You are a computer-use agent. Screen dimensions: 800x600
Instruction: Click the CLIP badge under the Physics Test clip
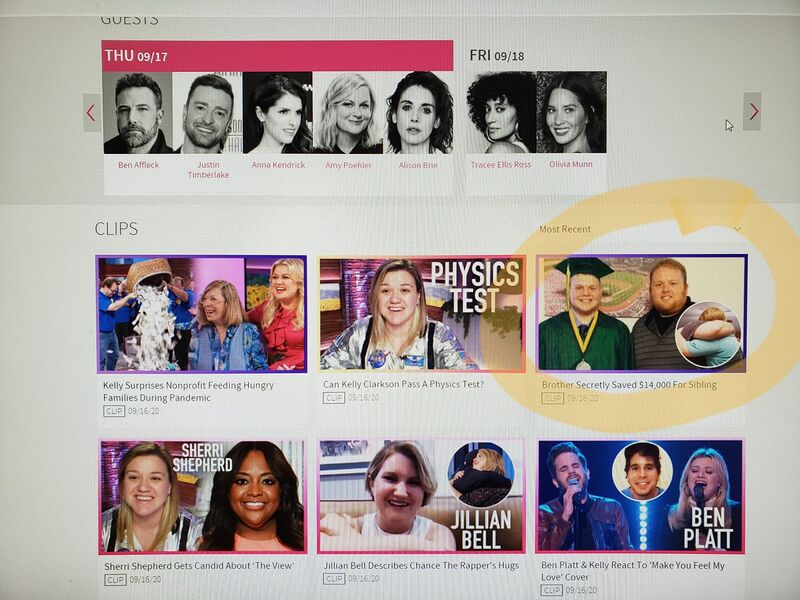[x=334, y=397]
